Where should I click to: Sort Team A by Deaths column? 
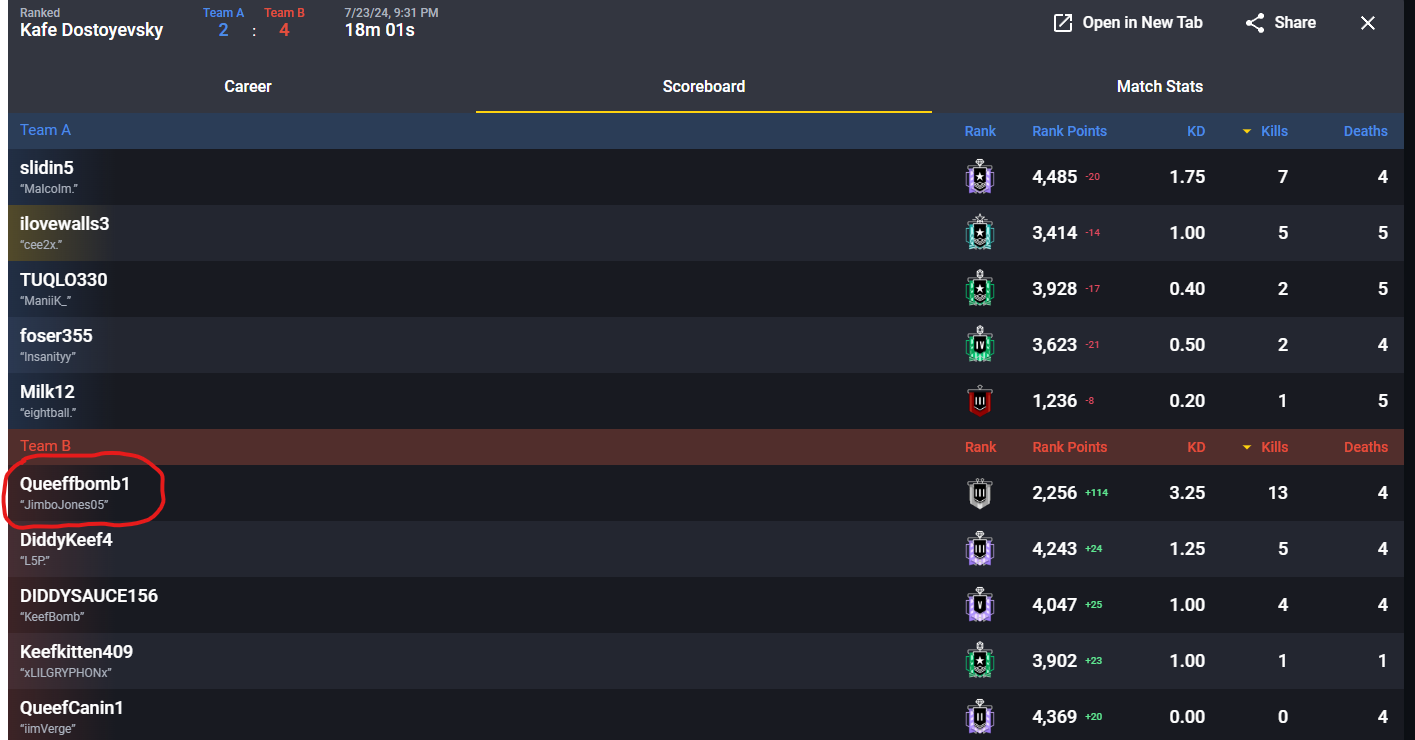pos(1365,131)
